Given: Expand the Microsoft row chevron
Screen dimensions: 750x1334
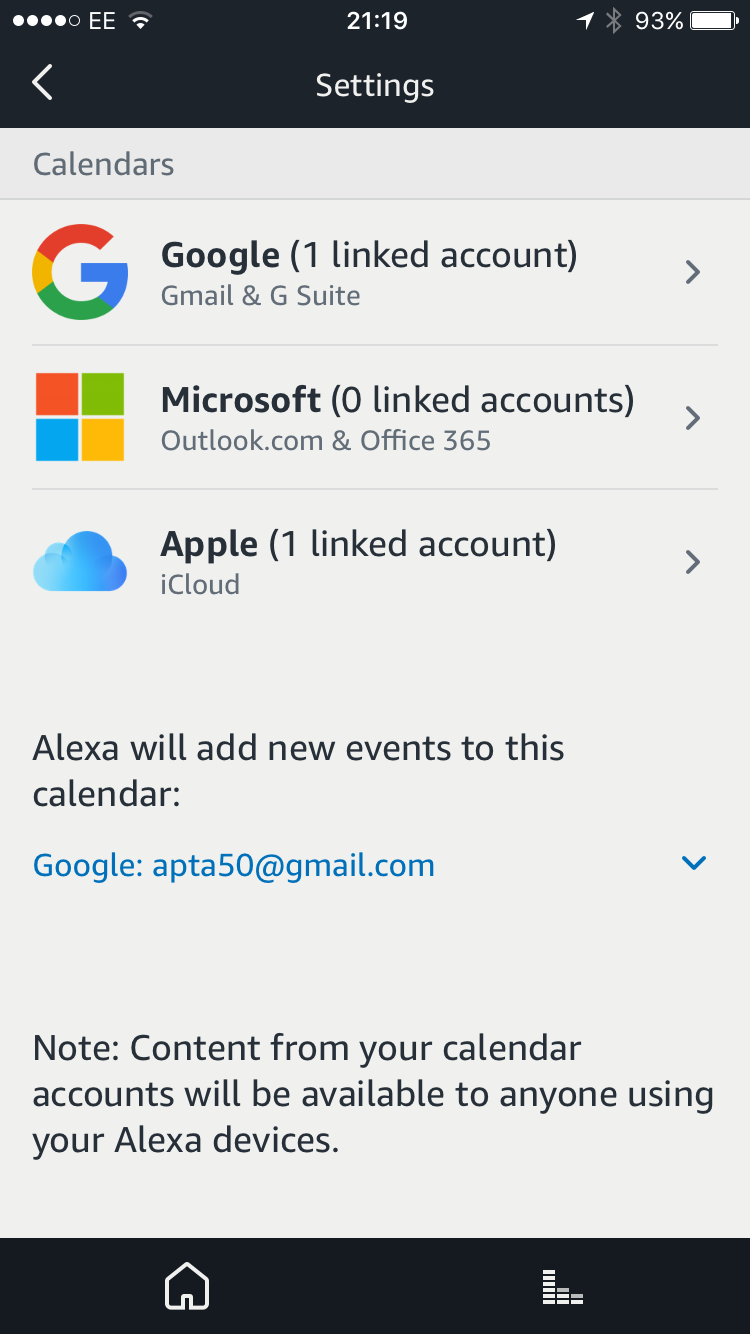Looking at the screenshot, I should [x=692, y=417].
